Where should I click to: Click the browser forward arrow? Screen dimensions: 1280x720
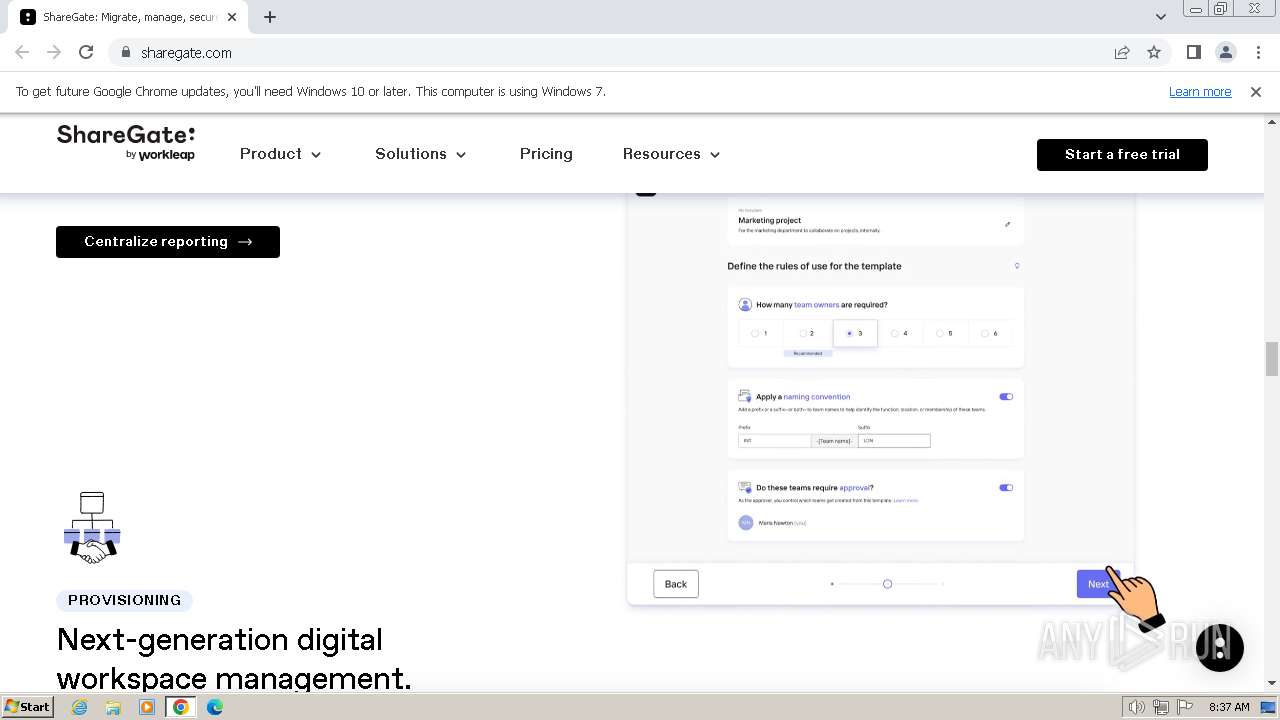[x=54, y=52]
